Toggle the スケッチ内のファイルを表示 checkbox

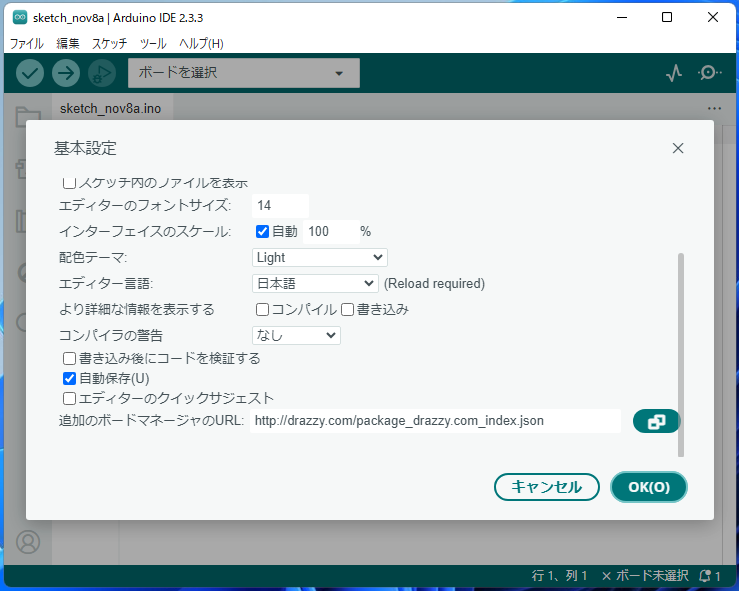coord(69,182)
